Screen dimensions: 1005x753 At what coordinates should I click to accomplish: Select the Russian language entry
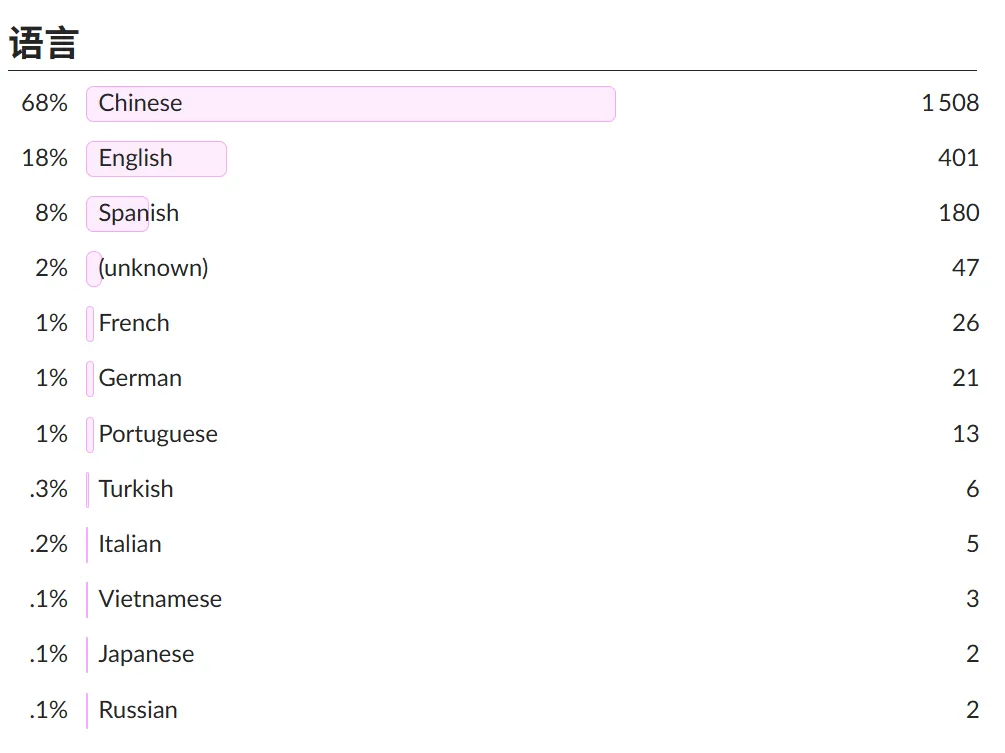point(138,710)
